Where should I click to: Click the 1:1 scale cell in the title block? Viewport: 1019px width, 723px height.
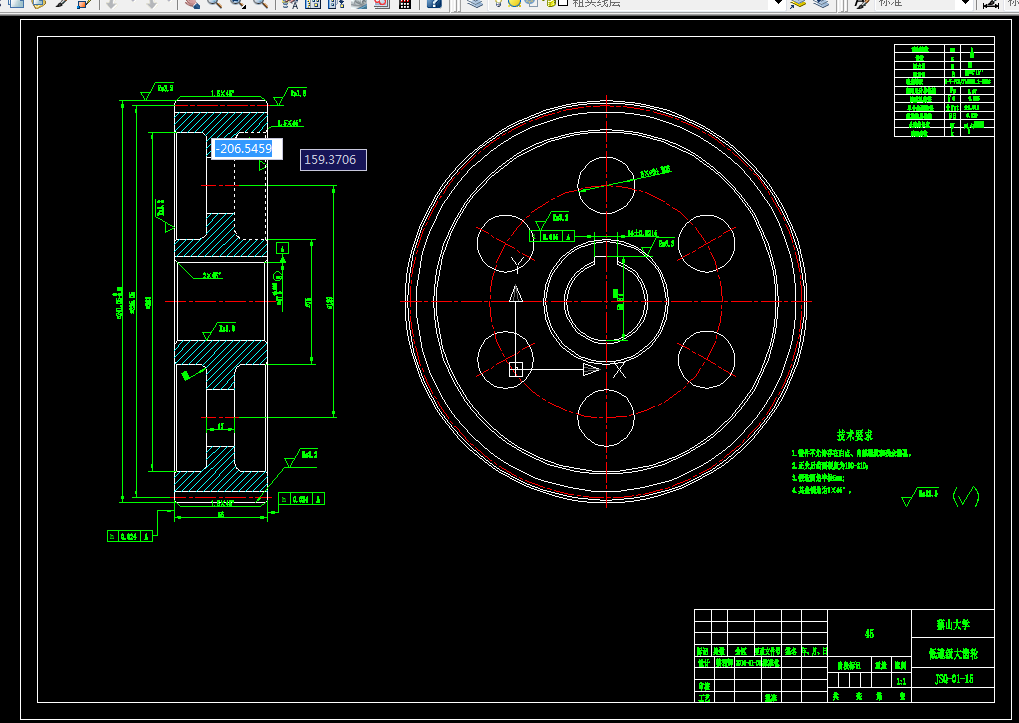901,681
